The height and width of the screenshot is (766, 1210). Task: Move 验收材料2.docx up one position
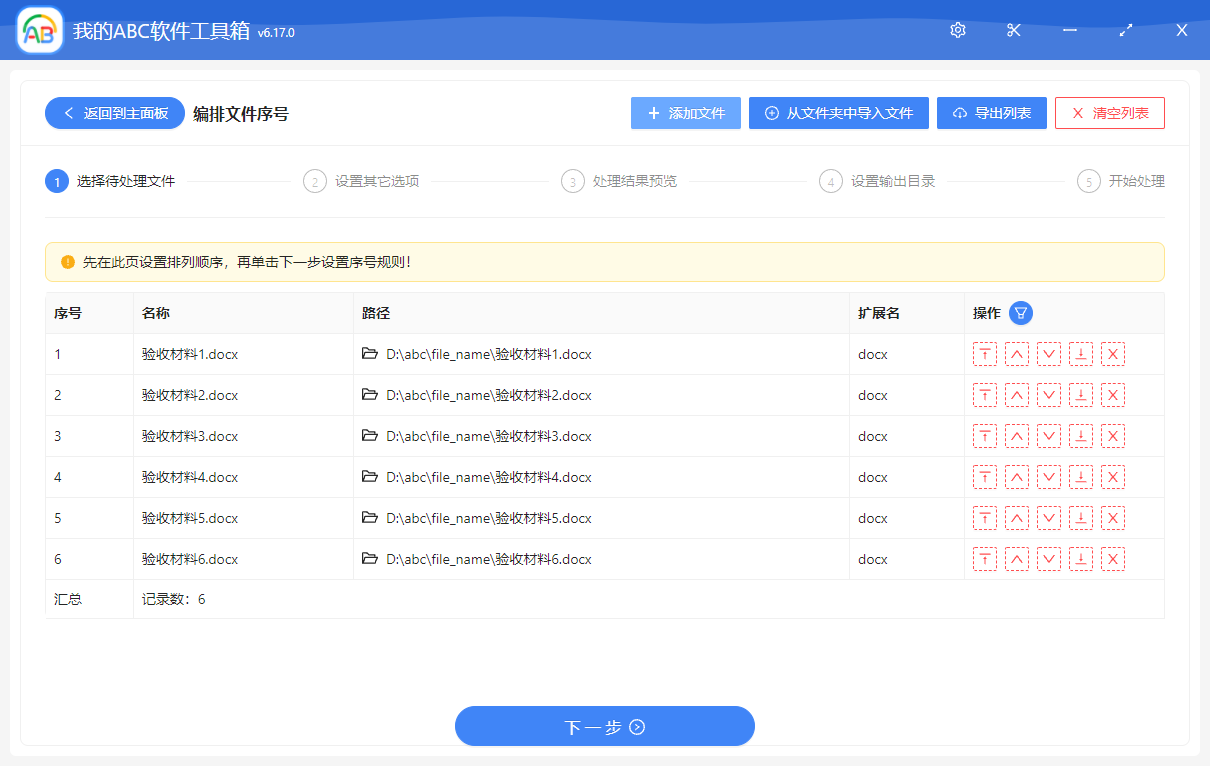click(x=1017, y=395)
